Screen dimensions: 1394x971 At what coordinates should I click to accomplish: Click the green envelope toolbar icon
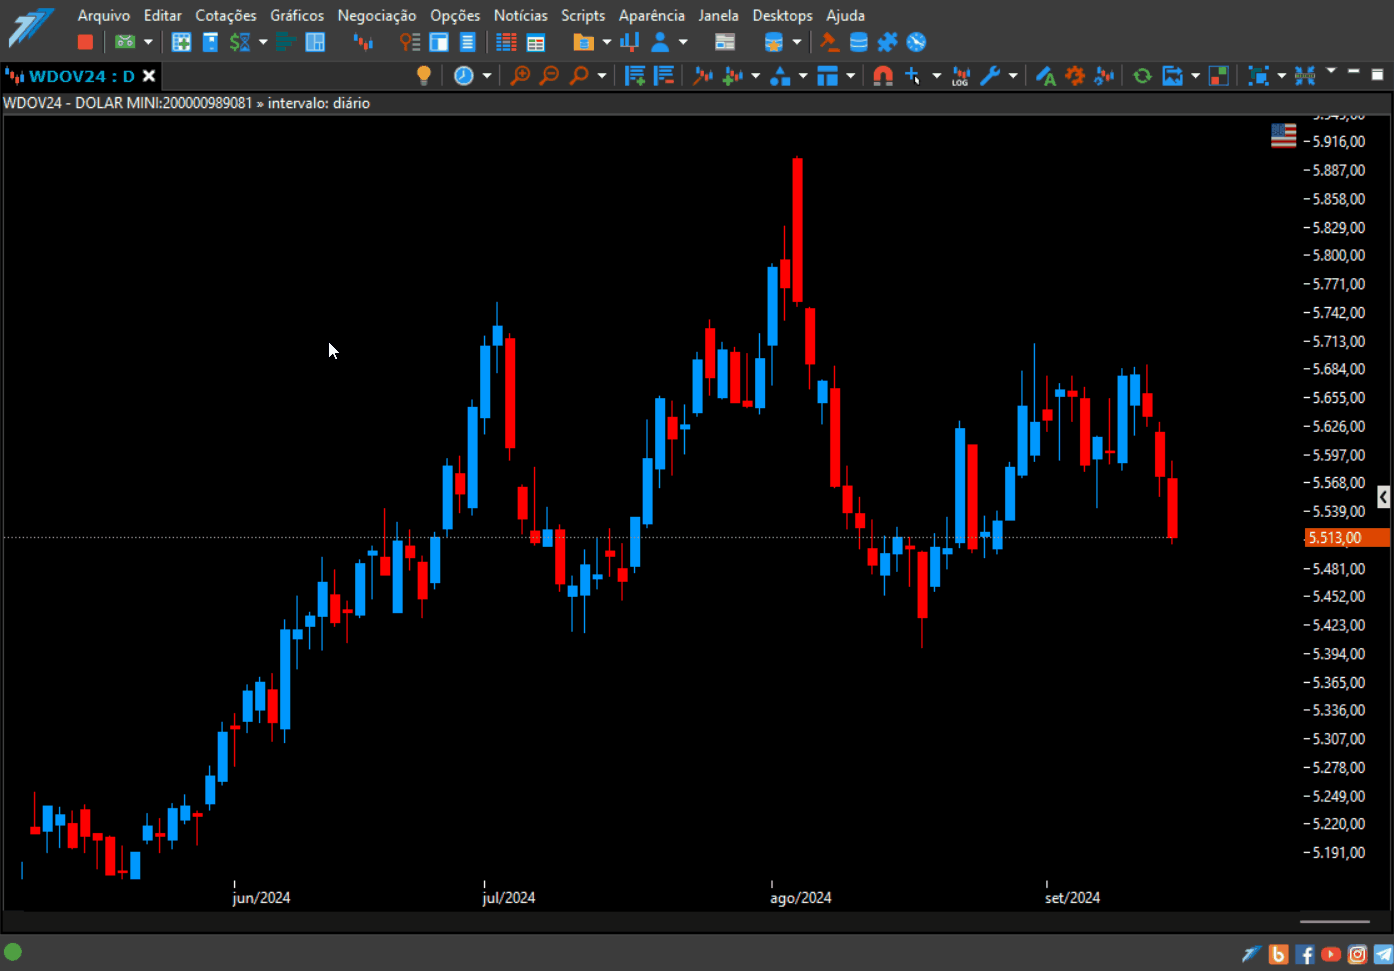124,42
